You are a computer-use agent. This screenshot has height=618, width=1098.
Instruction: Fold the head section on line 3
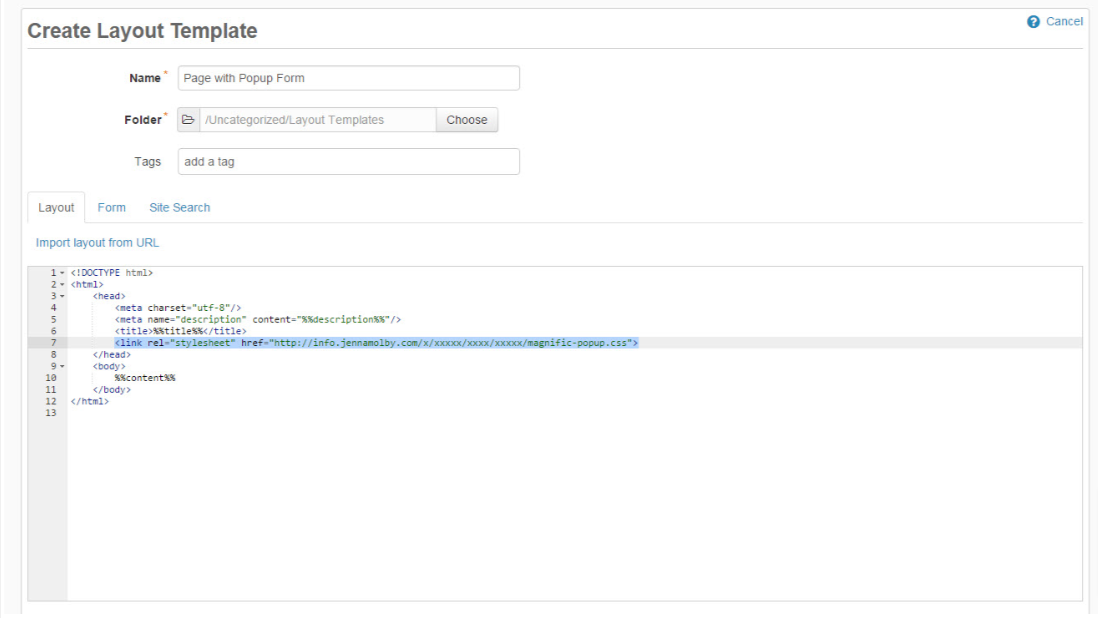[62, 296]
